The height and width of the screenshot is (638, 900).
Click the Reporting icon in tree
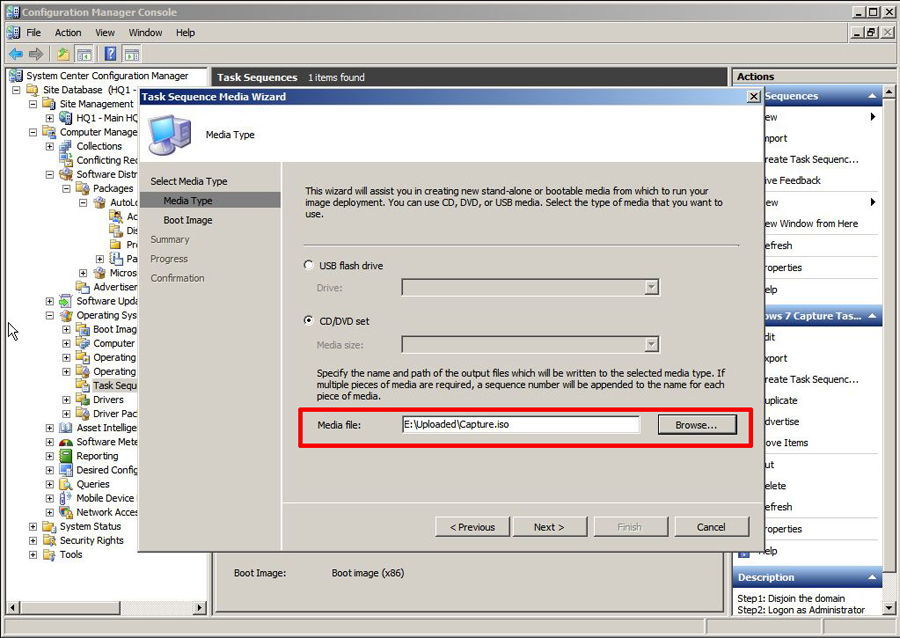coord(66,456)
